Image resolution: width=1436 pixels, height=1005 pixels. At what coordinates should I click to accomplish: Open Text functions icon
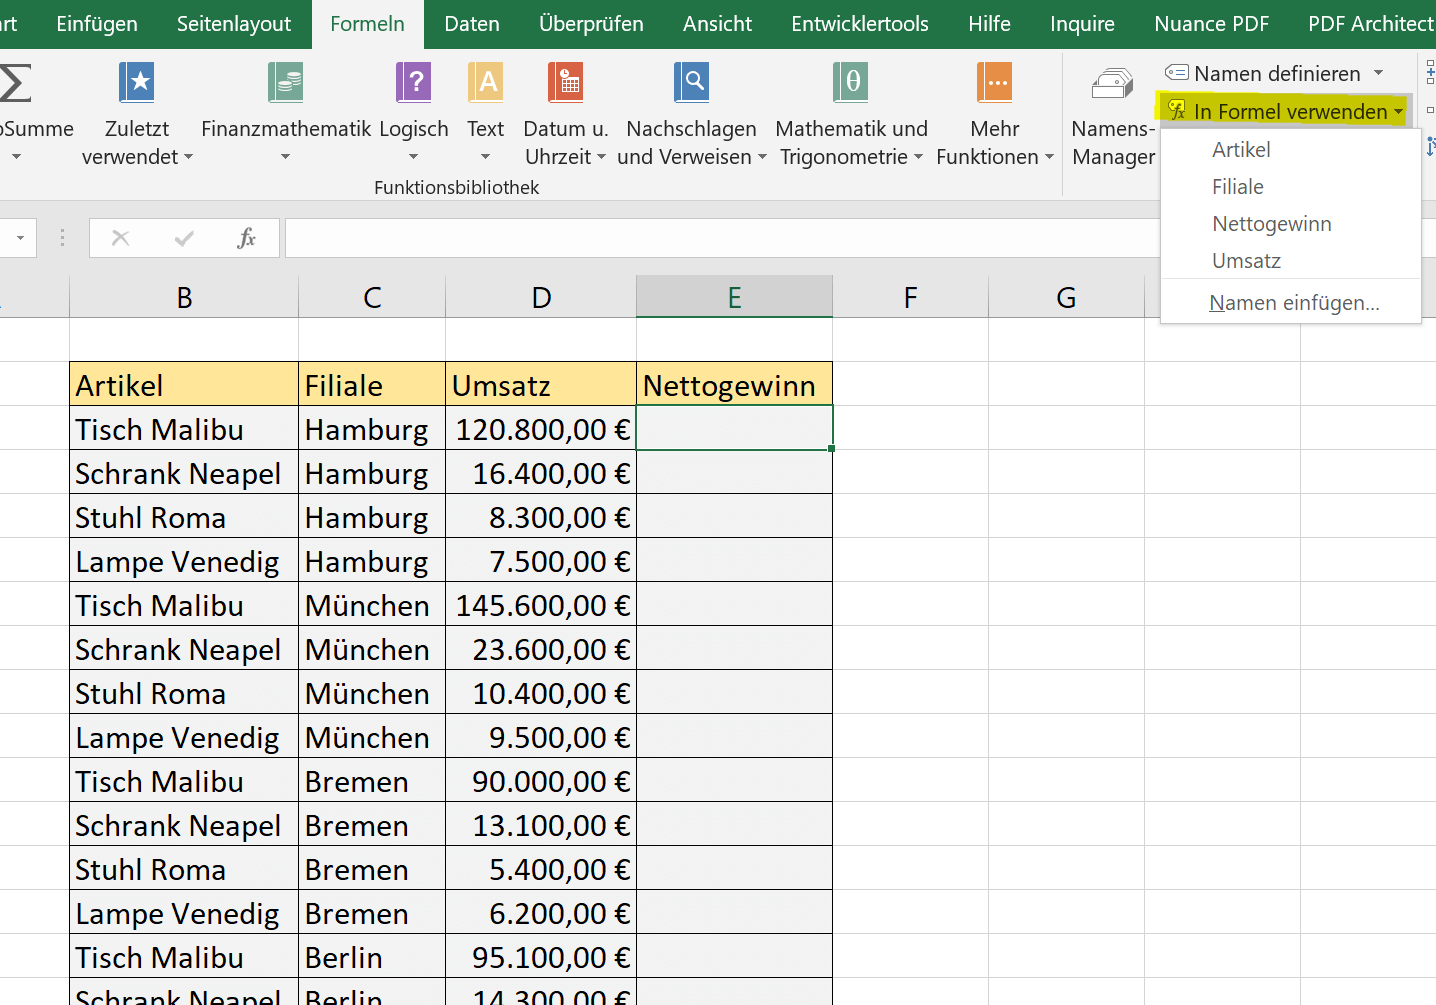coord(486,82)
